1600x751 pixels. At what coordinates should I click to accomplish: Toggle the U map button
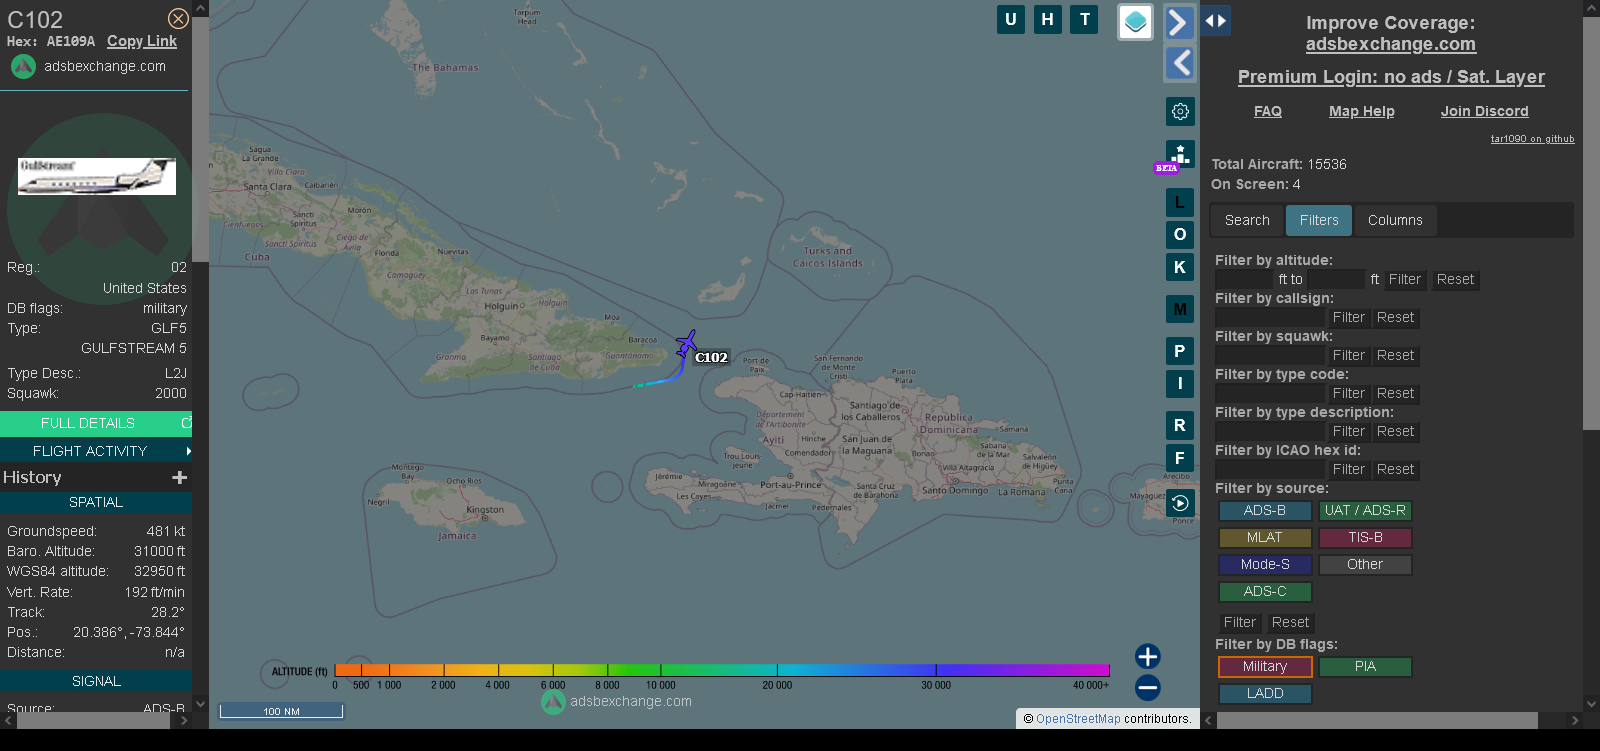tap(1011, 19)
